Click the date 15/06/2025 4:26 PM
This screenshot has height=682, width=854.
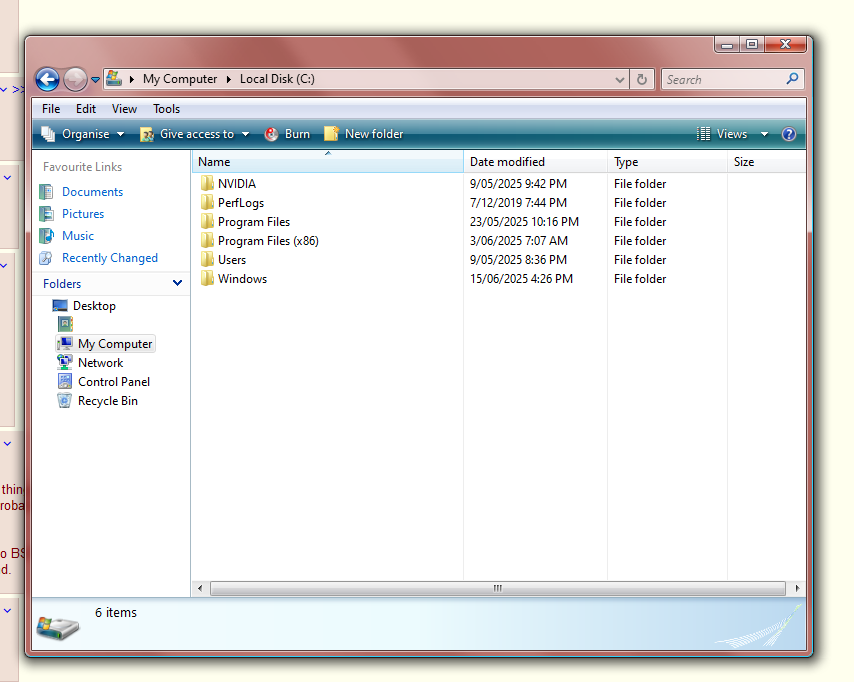[521, 279]
